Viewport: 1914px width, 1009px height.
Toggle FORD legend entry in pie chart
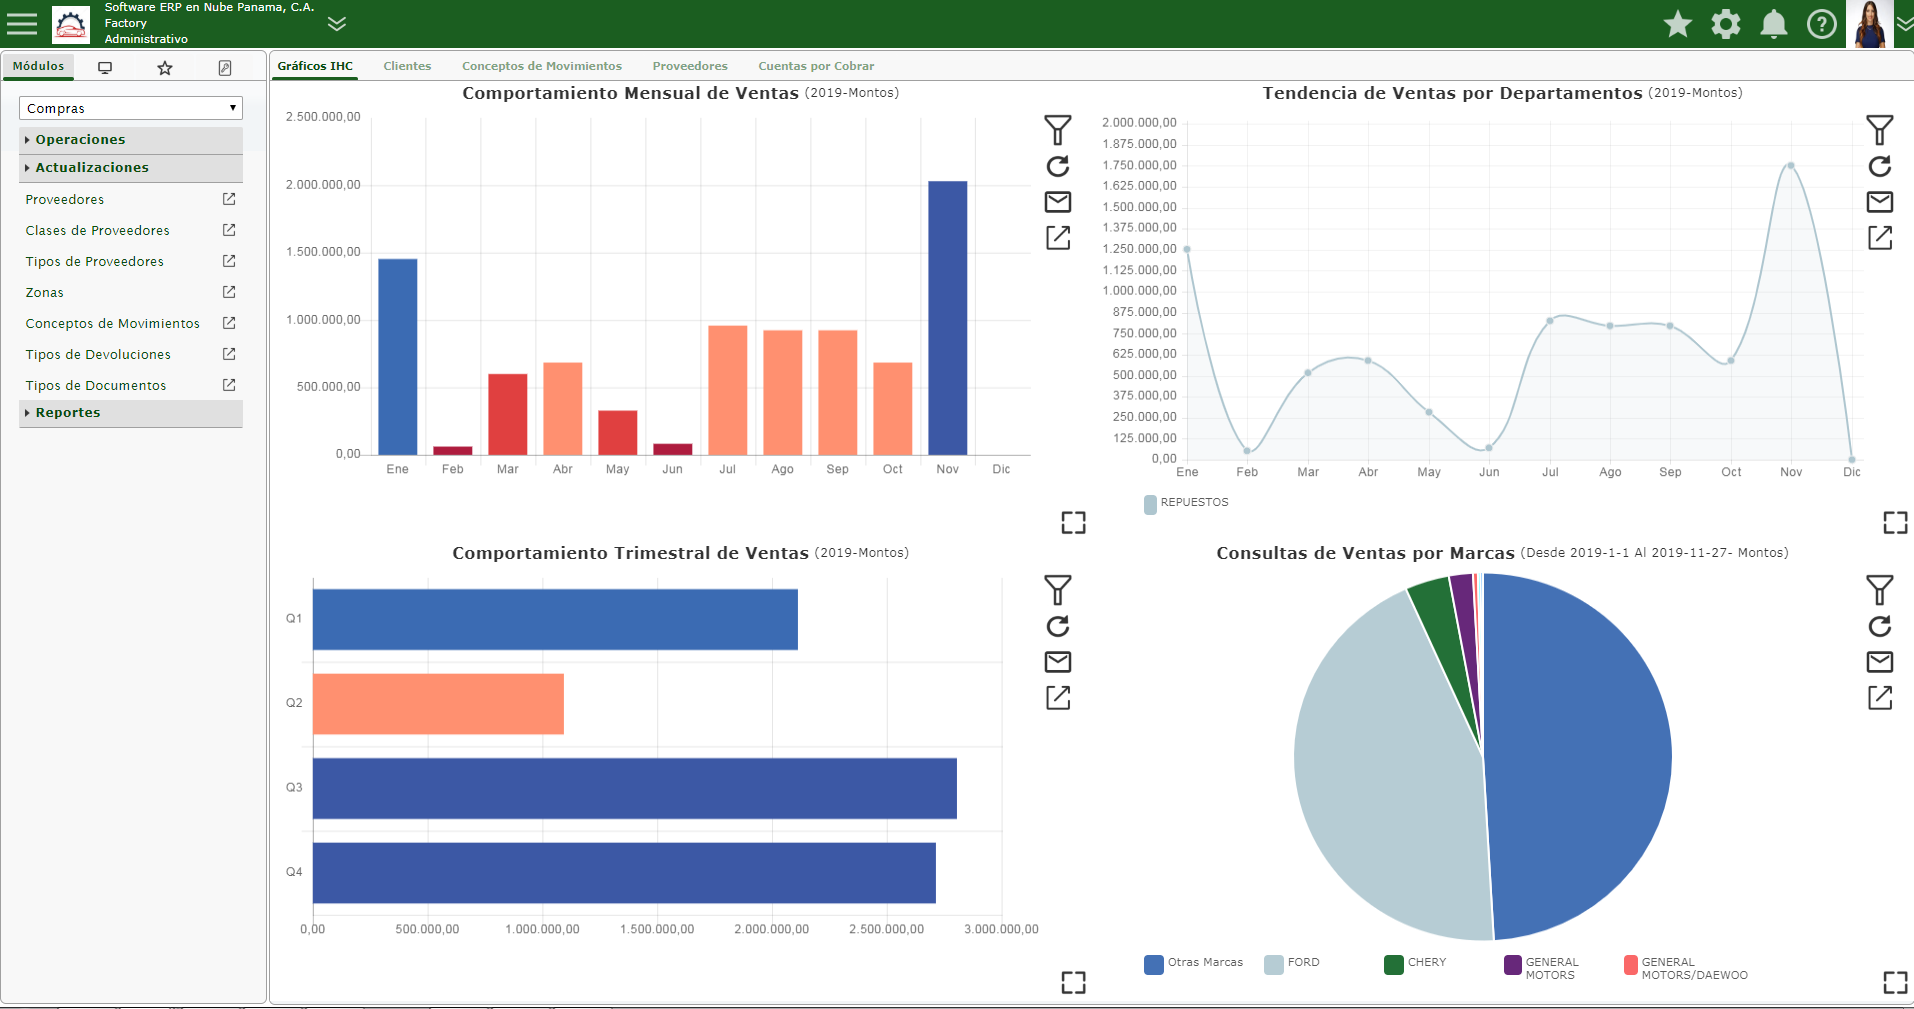(x=1292, y=963)
